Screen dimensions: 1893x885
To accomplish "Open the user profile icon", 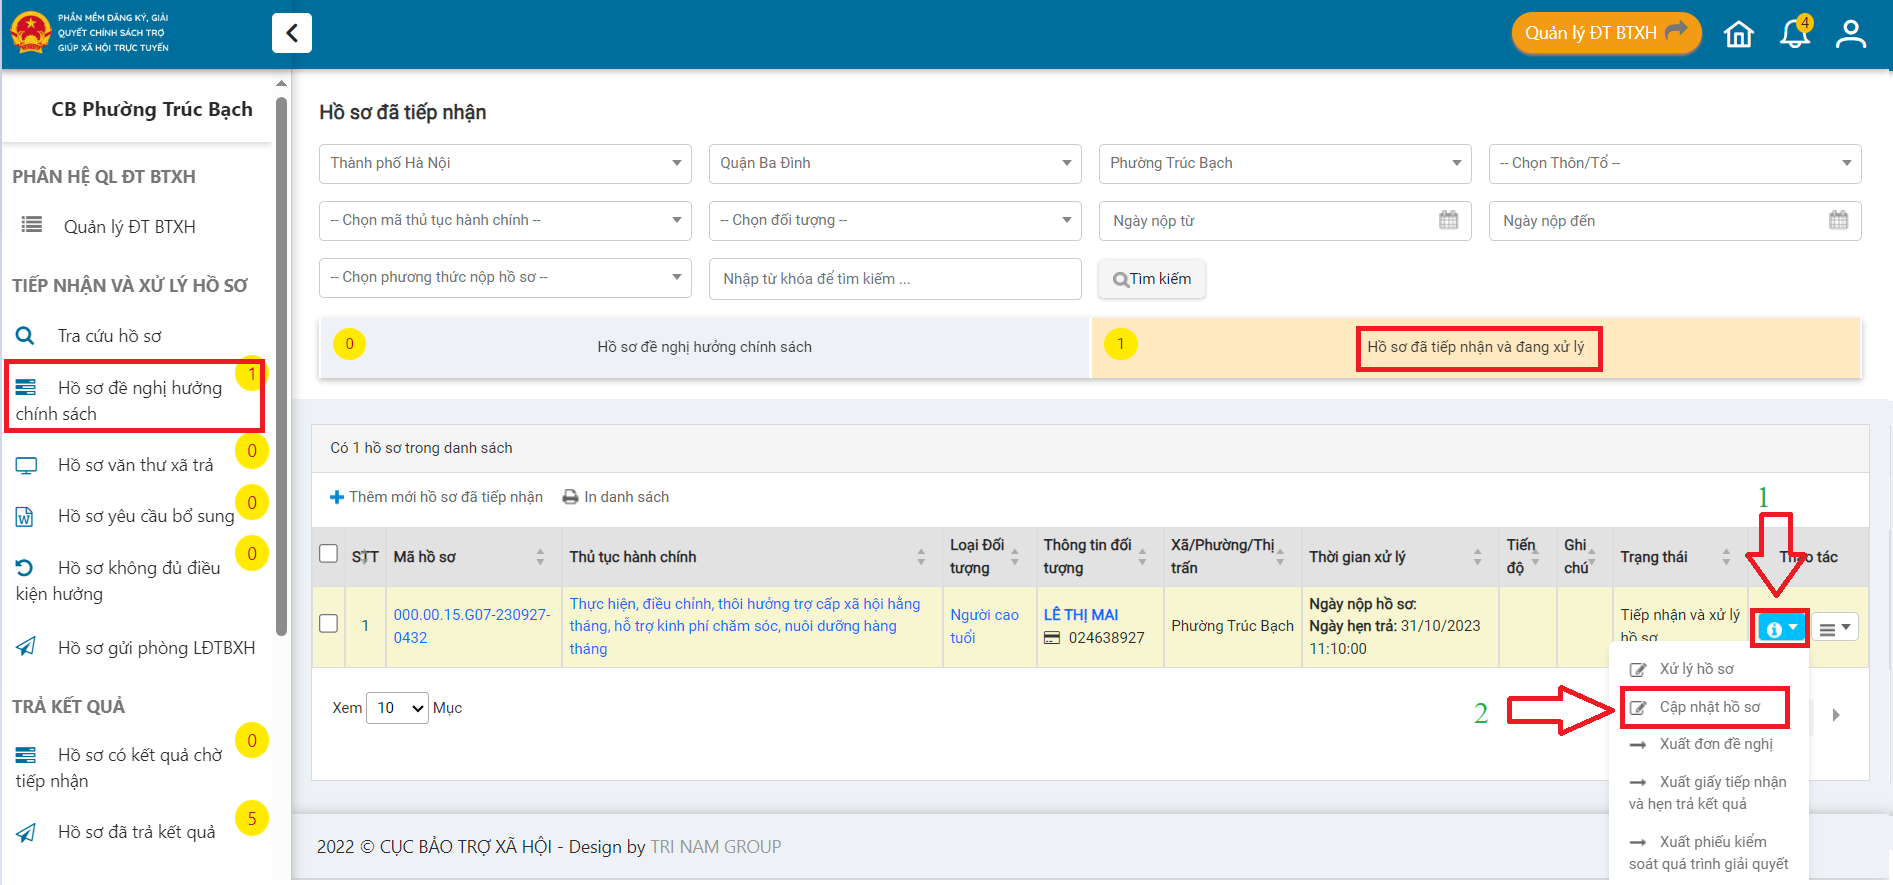I will click(1850, 34).
